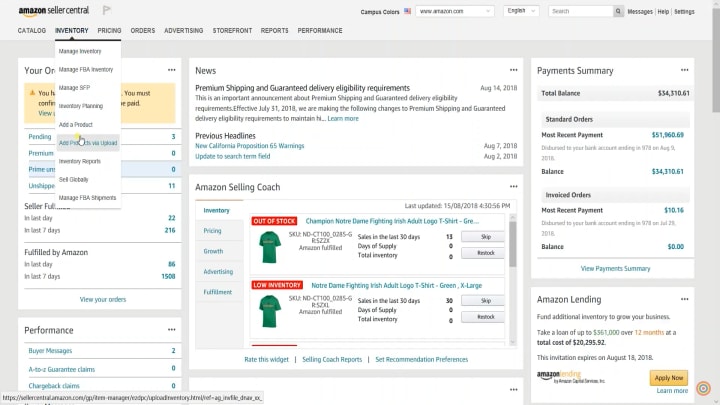Open the Orders menu

(x=143, y=30)
